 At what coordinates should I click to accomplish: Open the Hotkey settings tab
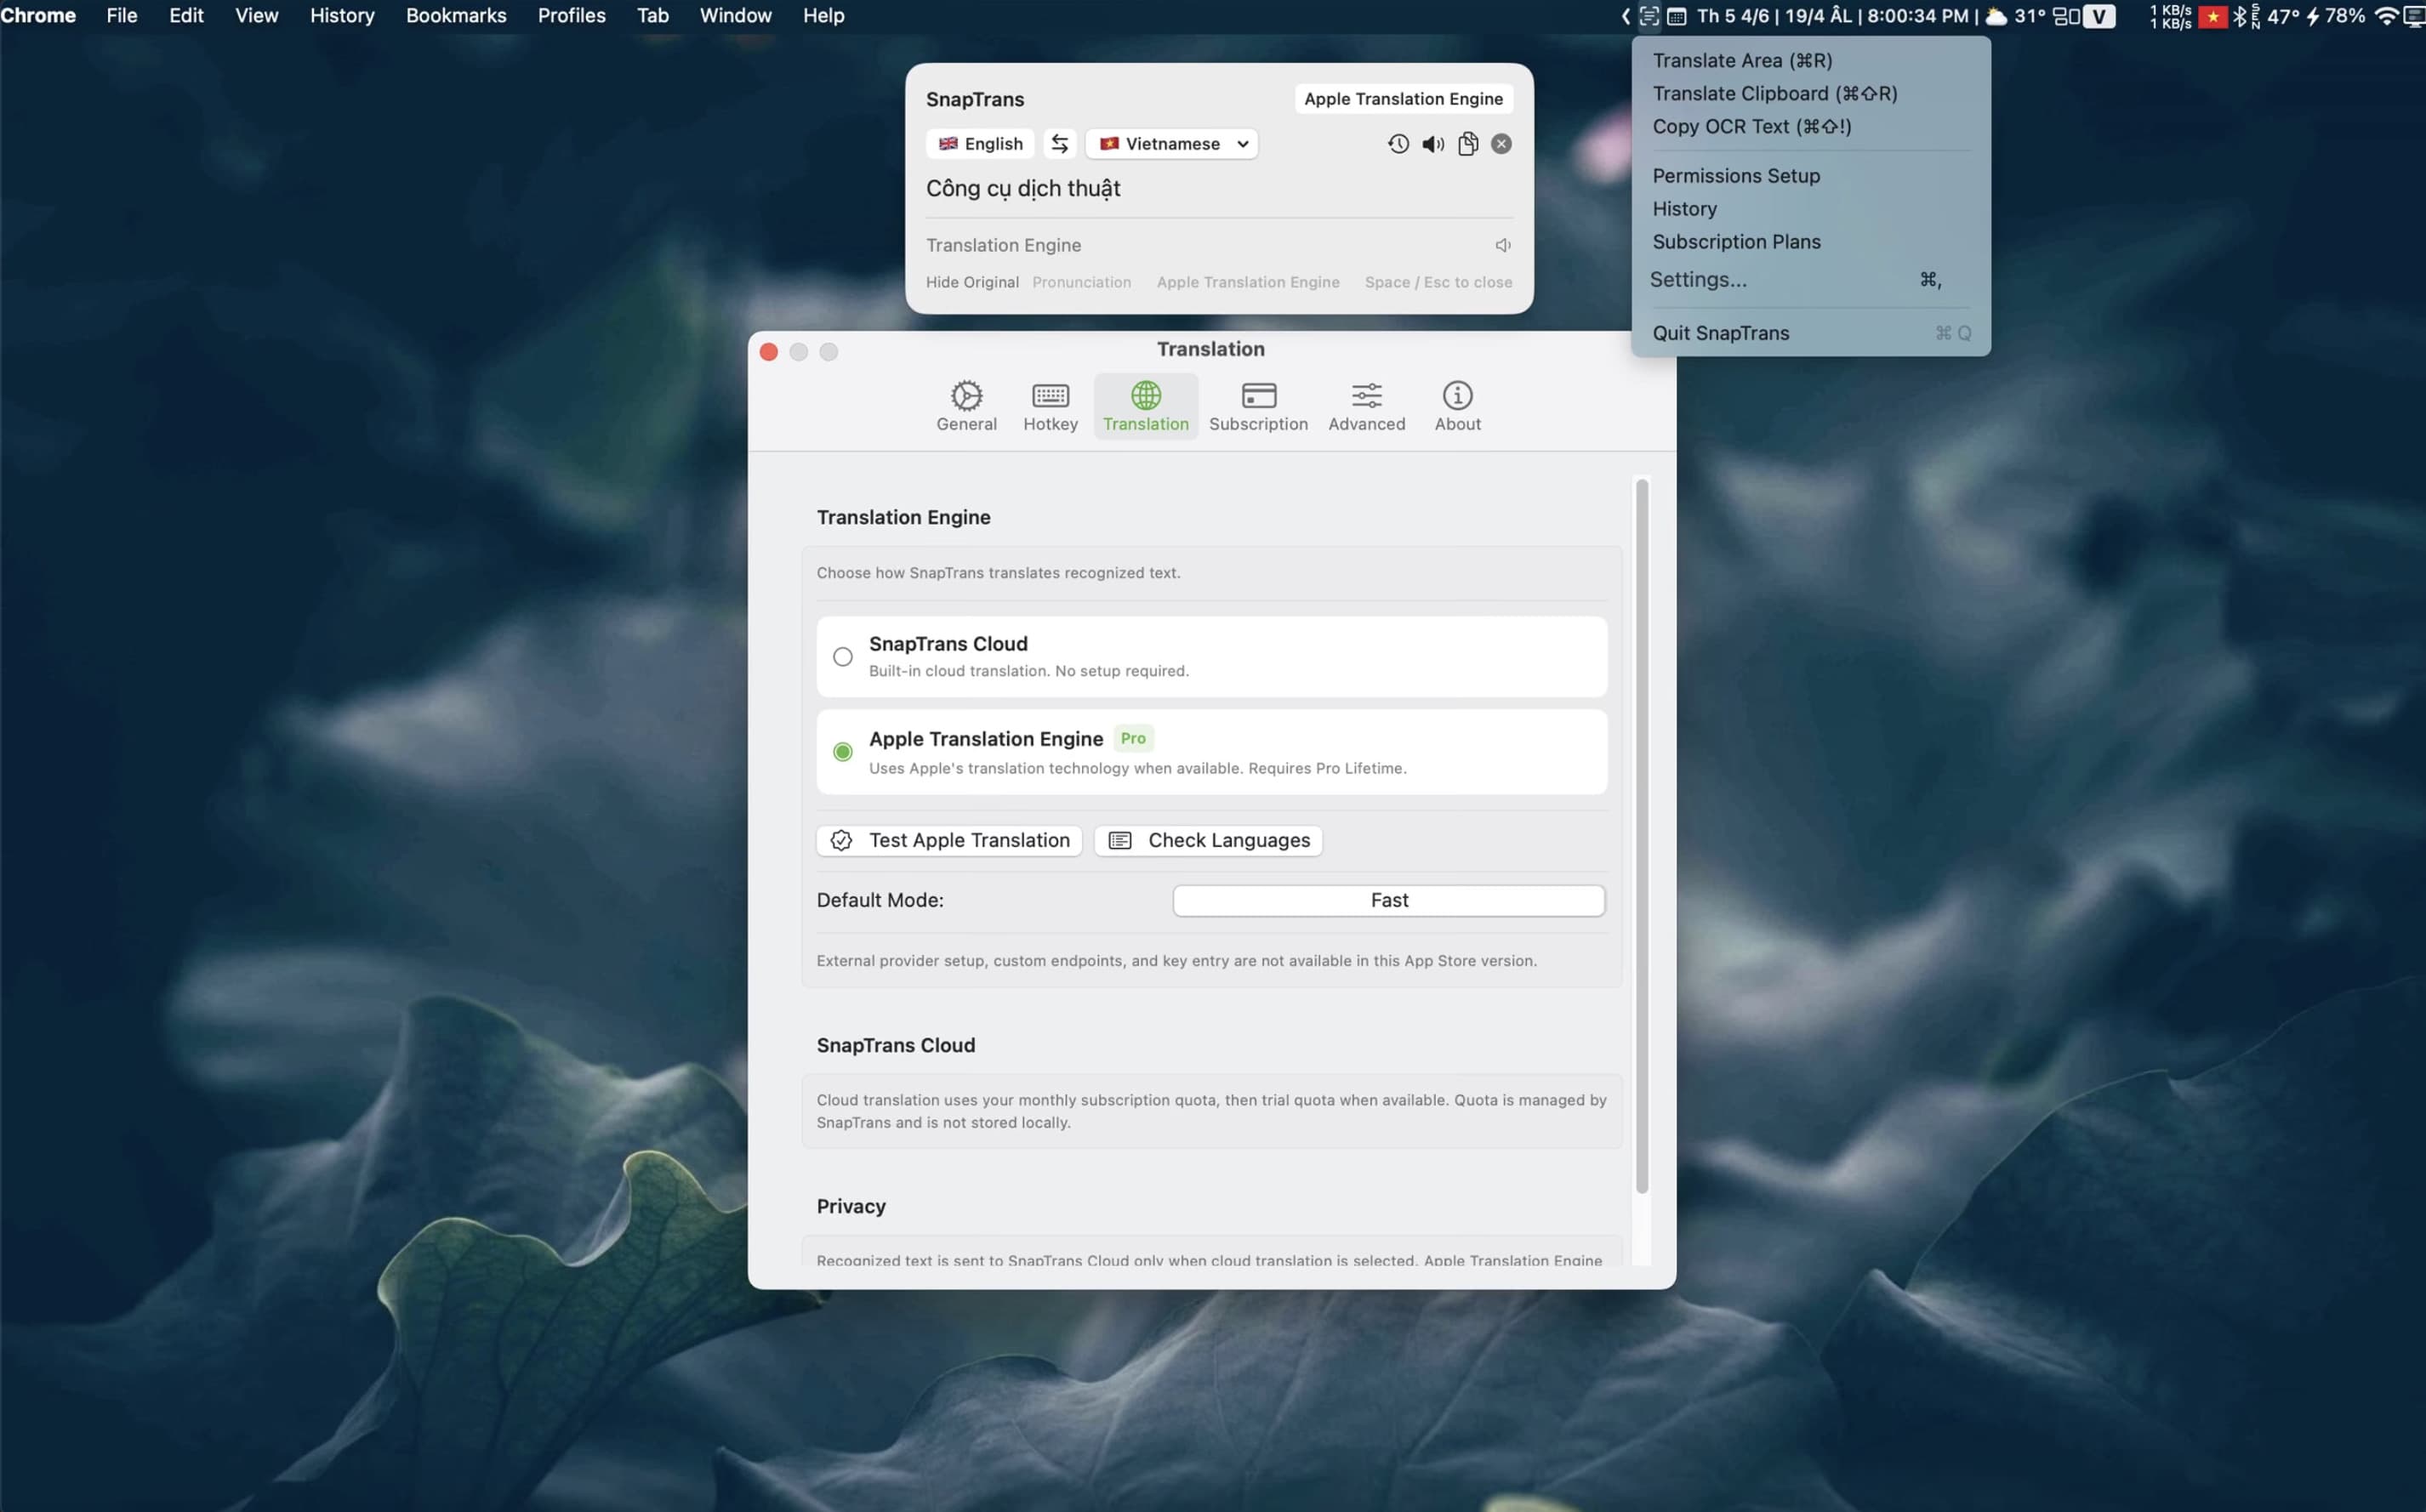click(x=1050, y=406)
